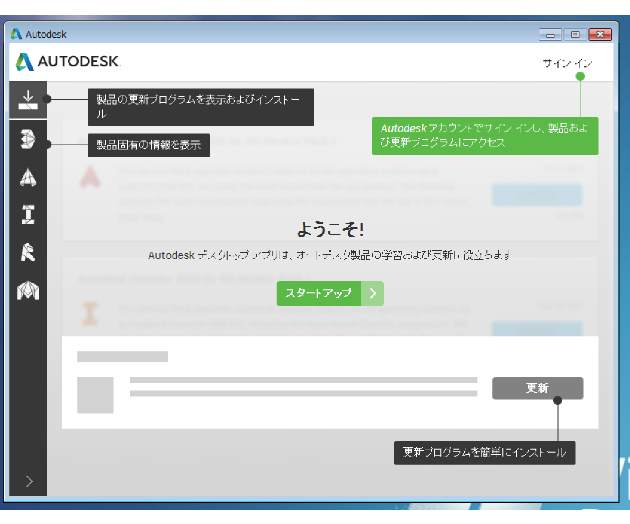Image resolution: width=630 pixels, height=524 pixels.
Task: Click the サイン イン link
Action: (567, 63)
